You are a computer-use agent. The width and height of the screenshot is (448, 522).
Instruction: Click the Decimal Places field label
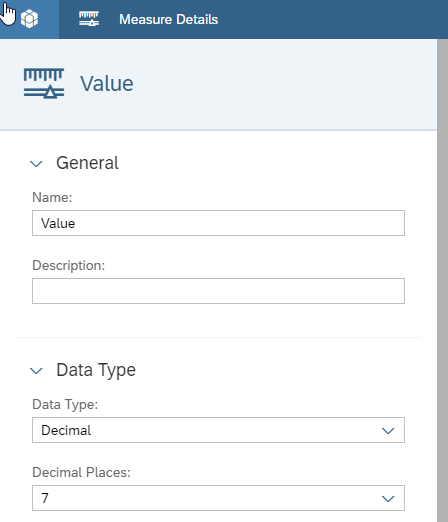(81, 472)
